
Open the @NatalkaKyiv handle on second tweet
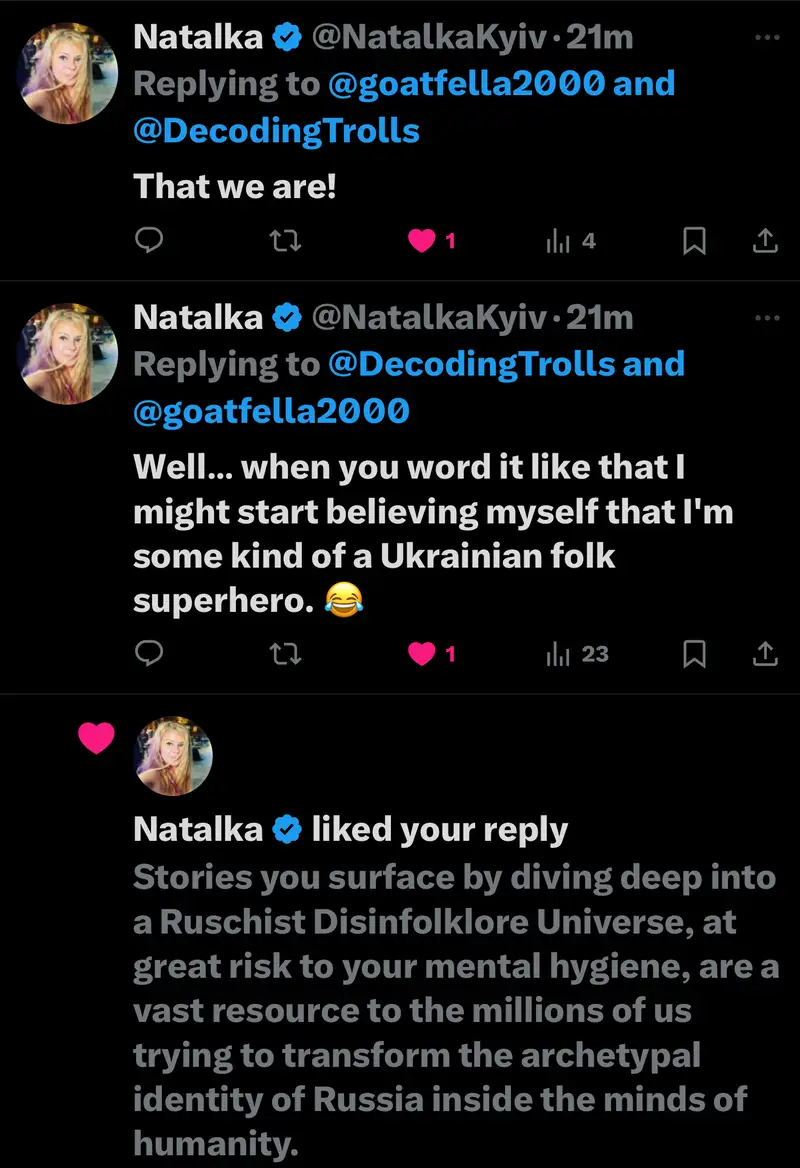429,318
